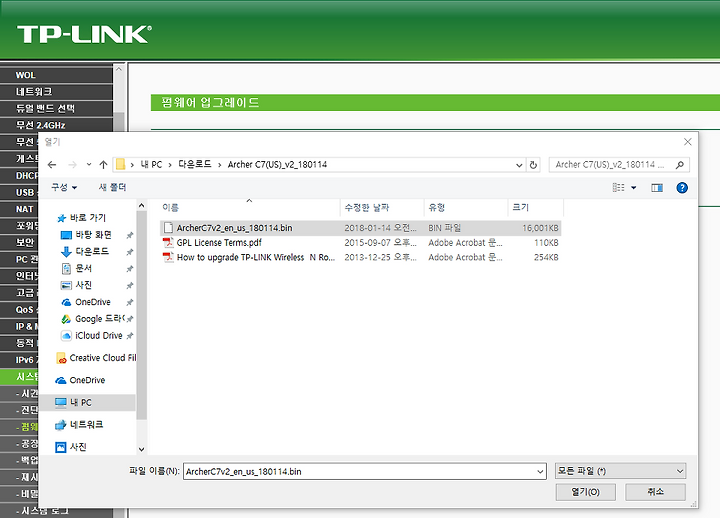This screenshot has height=518, width=720.
Task: Select 다운로드 in the address breadcrumb
Action: click(195, 164)
